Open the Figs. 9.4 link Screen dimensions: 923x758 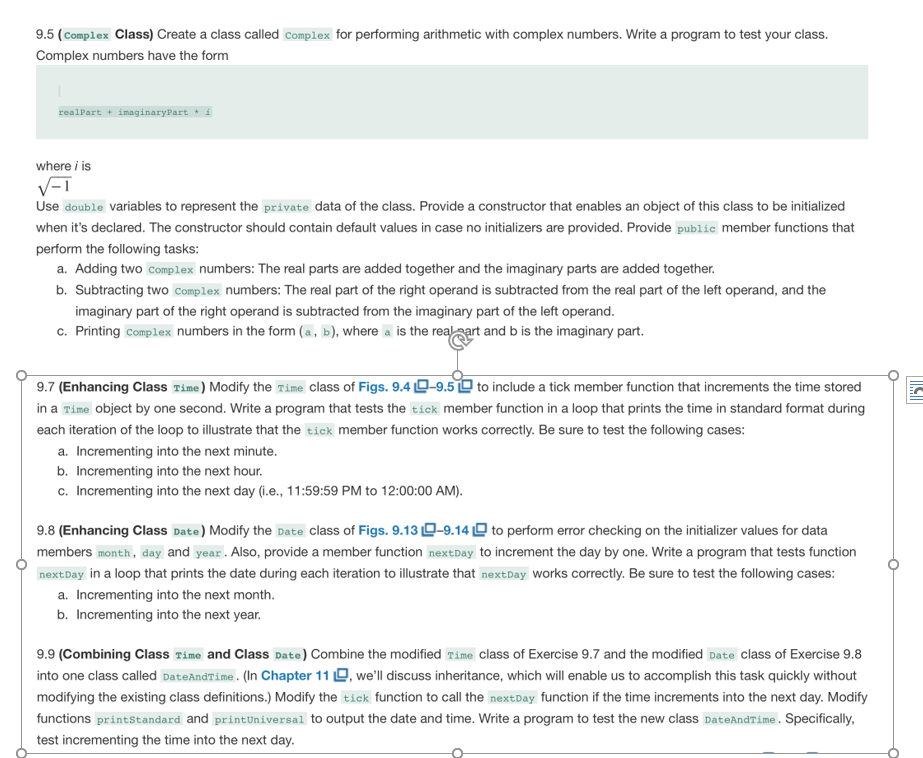[x=384, y=387]
